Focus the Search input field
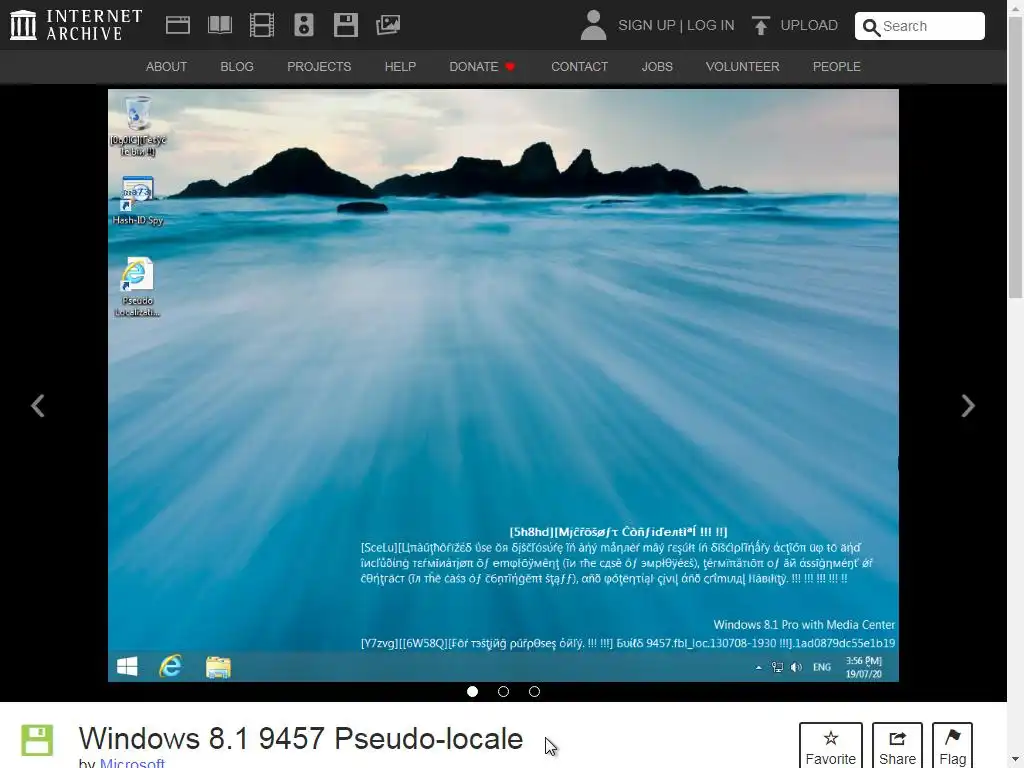 click(x=920, y=26)
